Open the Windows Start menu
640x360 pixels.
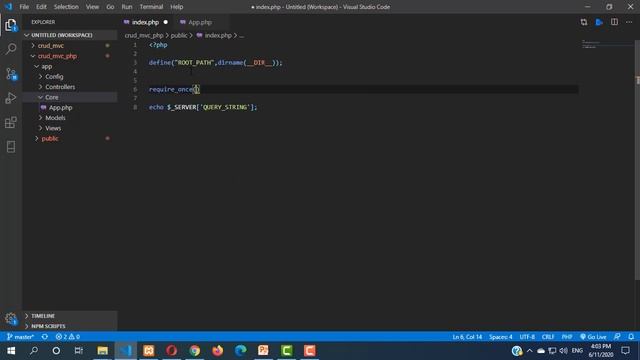pyautogui.click(x=11, y=351)
